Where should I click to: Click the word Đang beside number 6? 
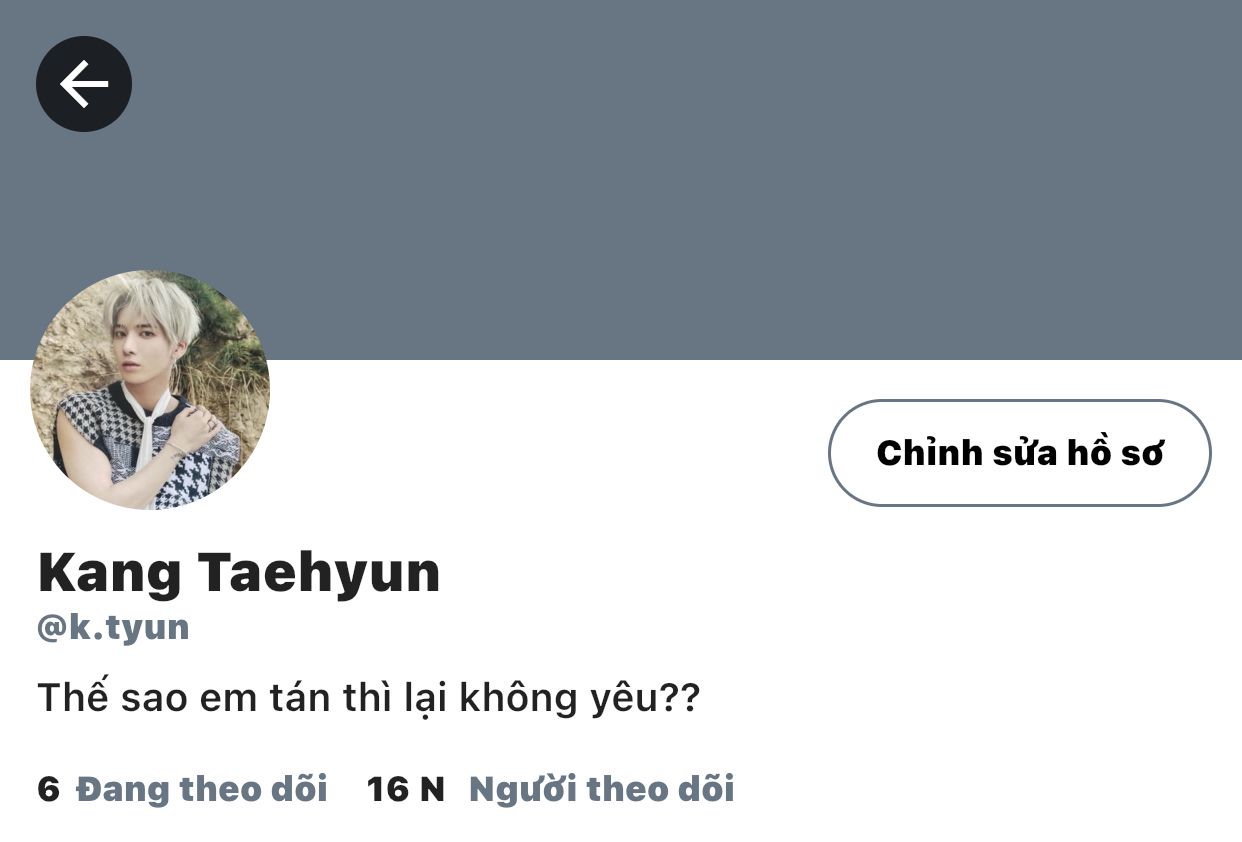tap(123, 790)
